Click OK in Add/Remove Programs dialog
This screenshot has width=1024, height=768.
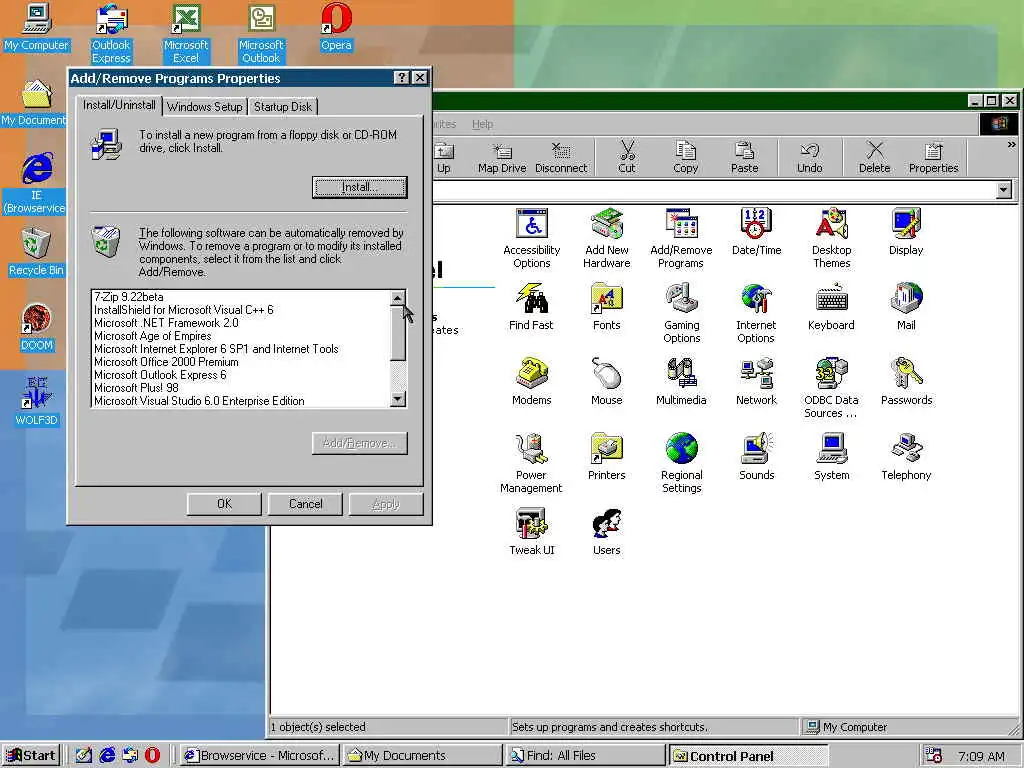click(224, 504)
